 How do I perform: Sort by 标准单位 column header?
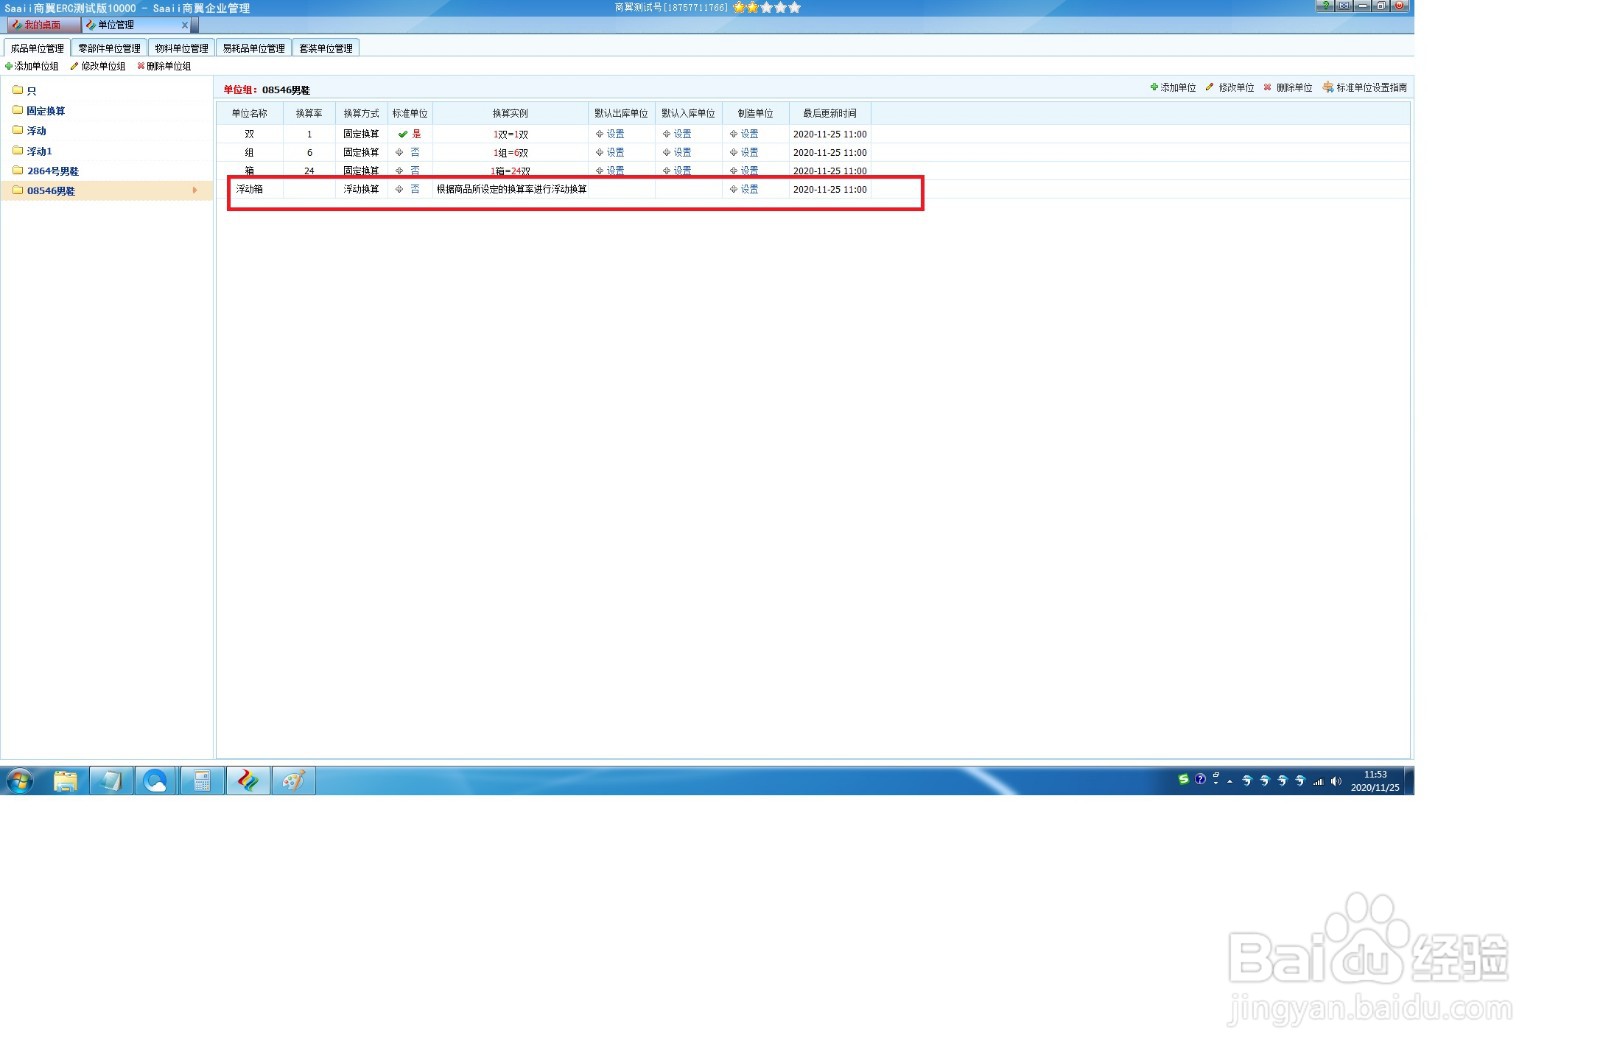click(410, 114)
